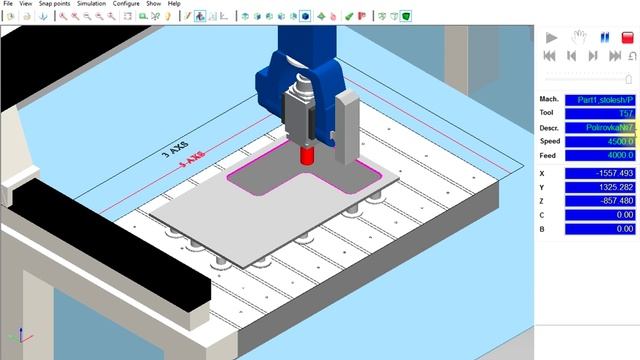Click the green diamond arrows icon
Screen dimensions: 640x360
point(321,16)
